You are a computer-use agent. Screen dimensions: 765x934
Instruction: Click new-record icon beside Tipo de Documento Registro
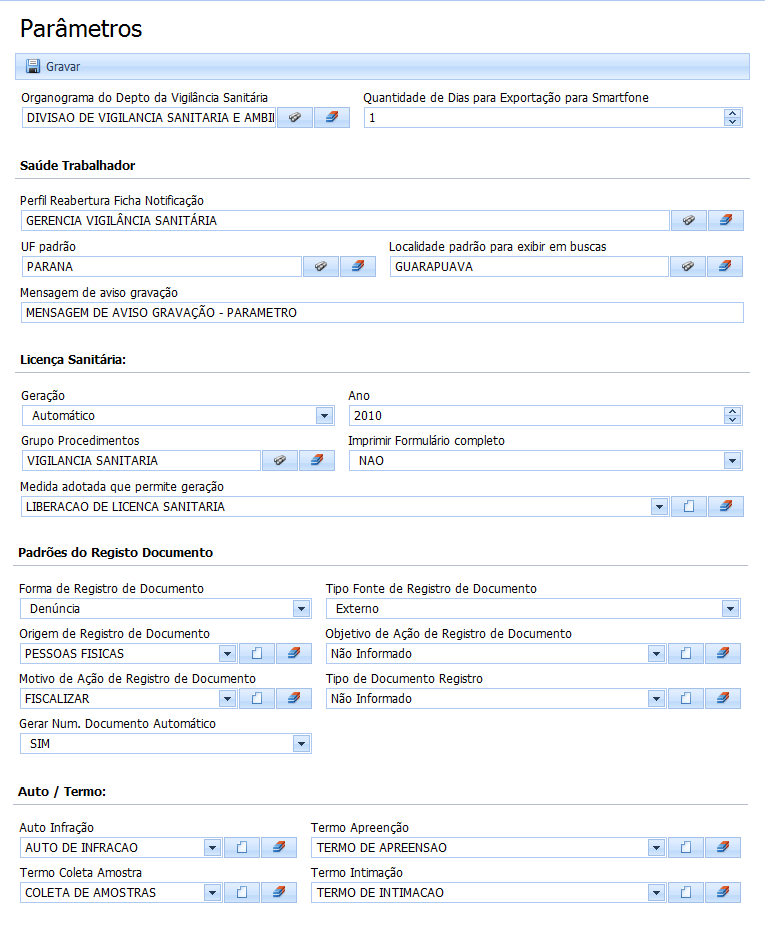[686, 698]
